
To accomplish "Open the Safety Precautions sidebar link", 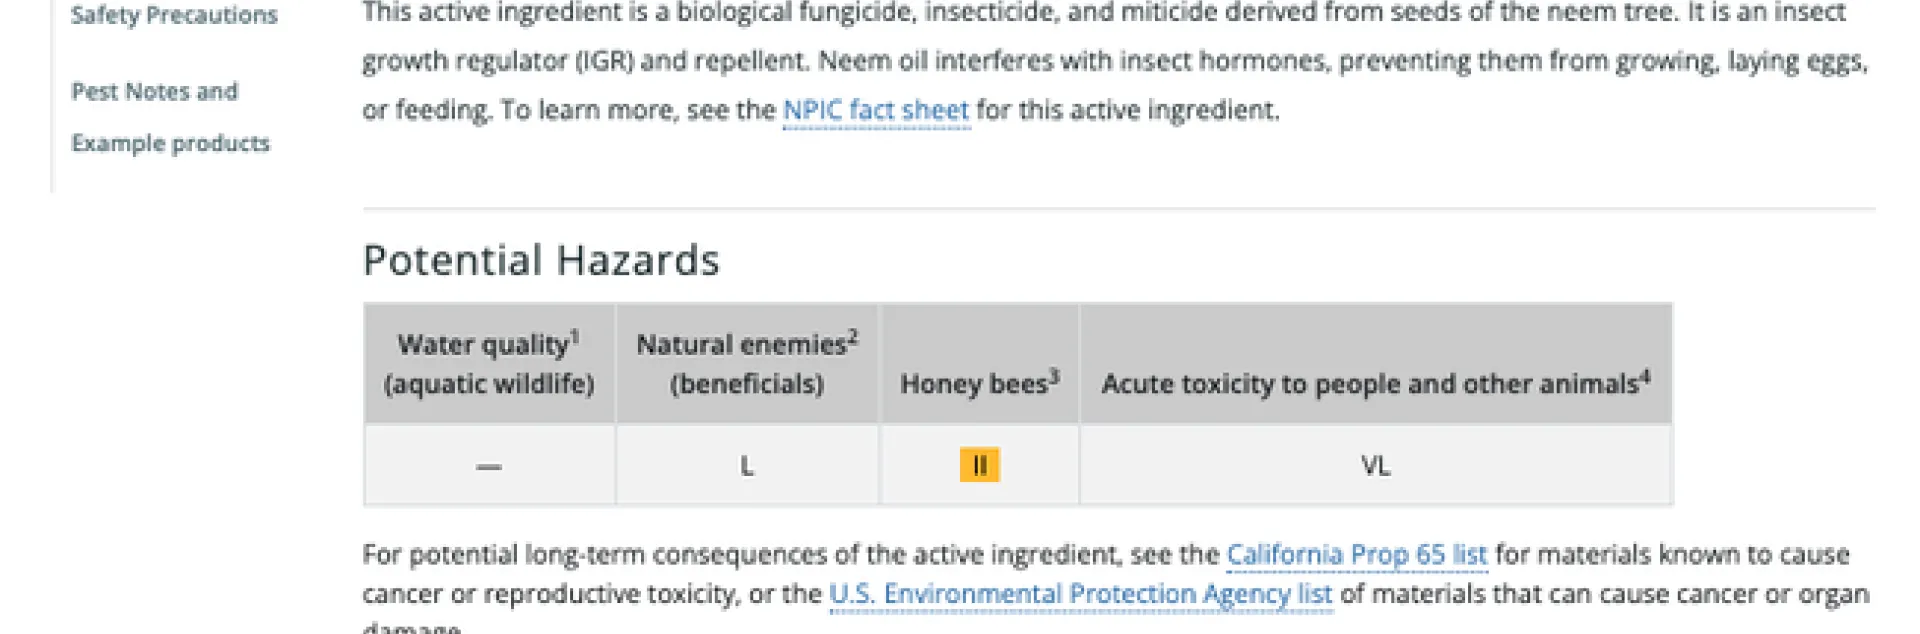I will tap(174, 15).
